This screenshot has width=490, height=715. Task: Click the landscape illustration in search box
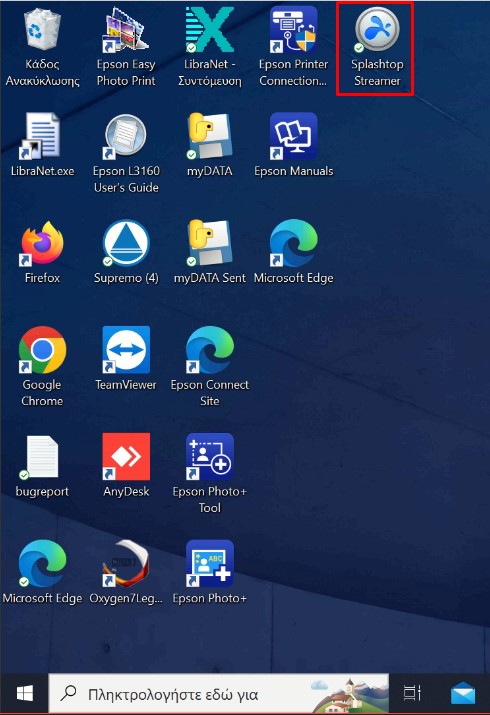tap(349, 694)
